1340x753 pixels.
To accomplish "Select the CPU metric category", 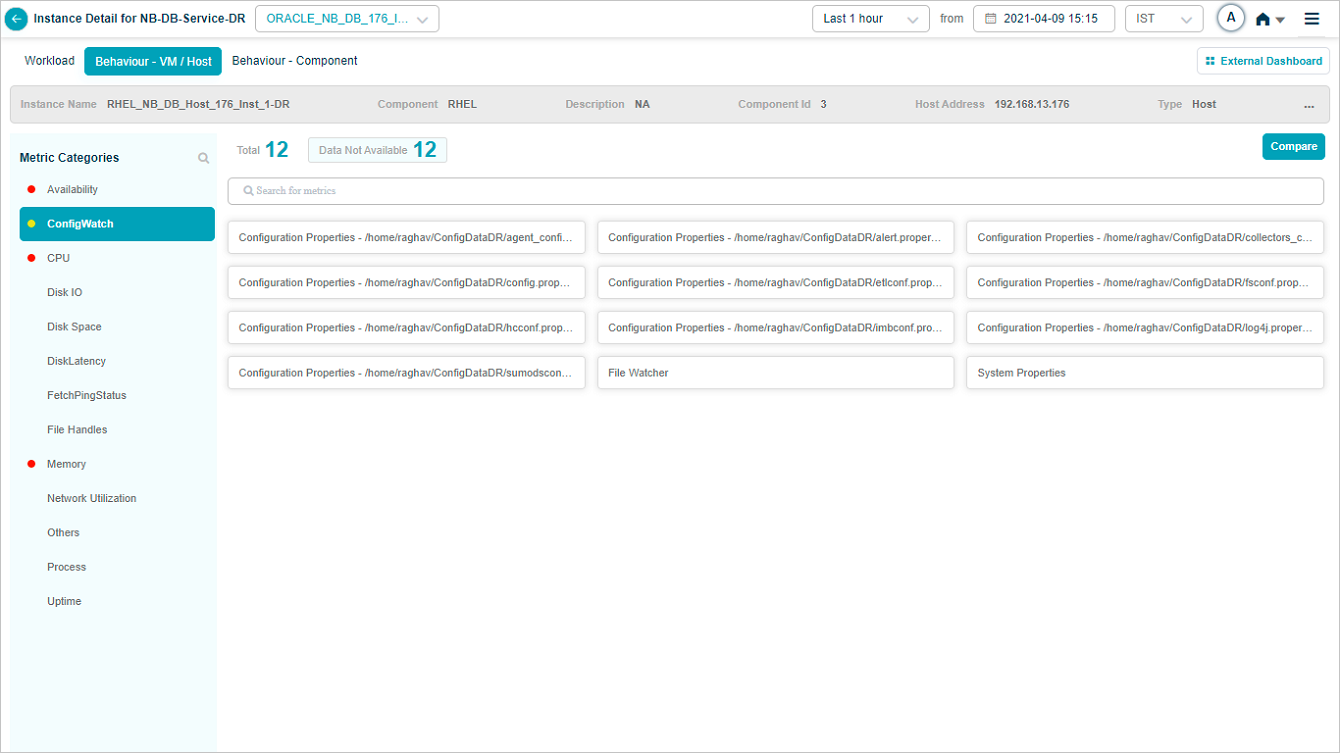I will pos(58,258).
